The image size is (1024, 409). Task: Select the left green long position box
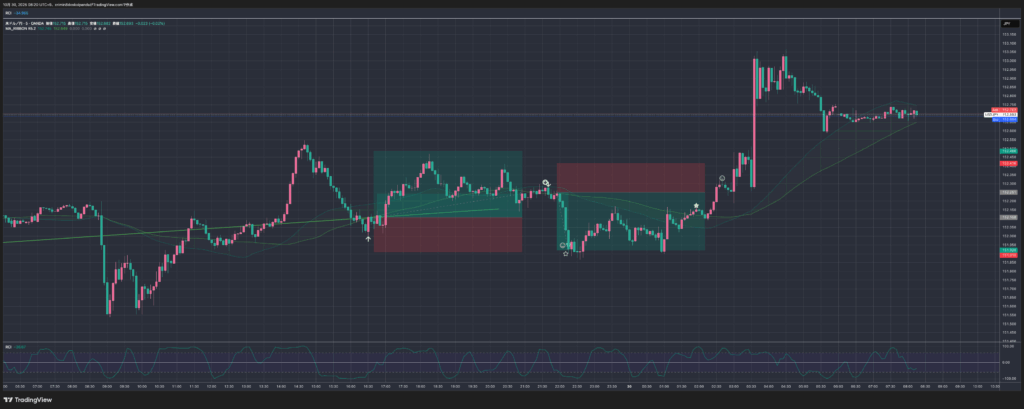click(x=447, y=183)
